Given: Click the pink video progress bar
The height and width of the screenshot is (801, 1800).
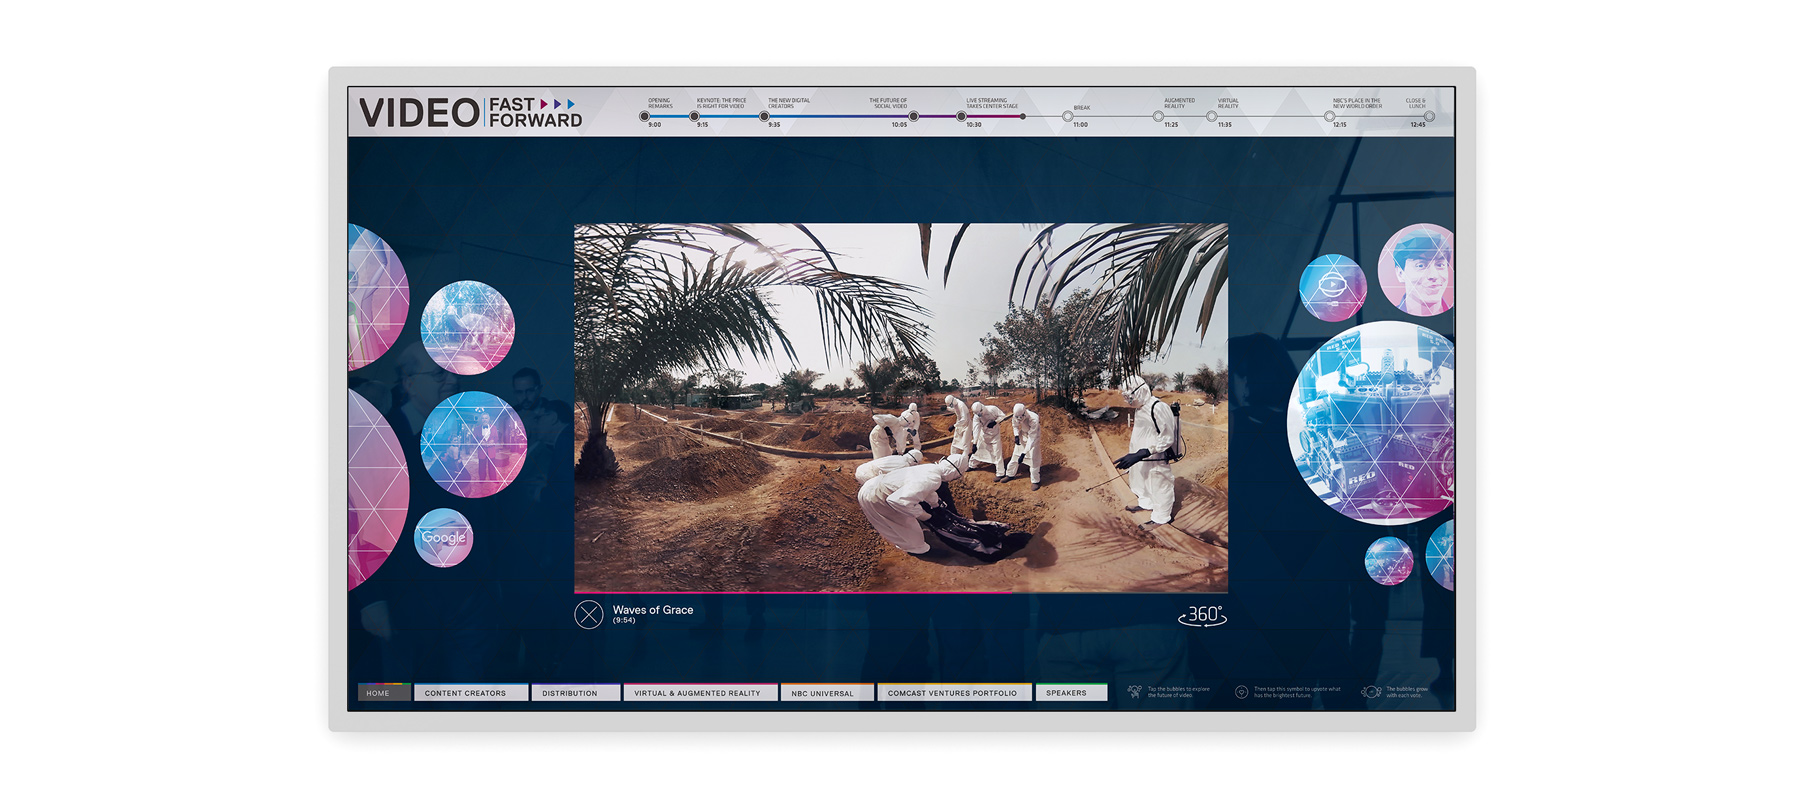Looking at the screenshot, I should [x=793, y=592].
